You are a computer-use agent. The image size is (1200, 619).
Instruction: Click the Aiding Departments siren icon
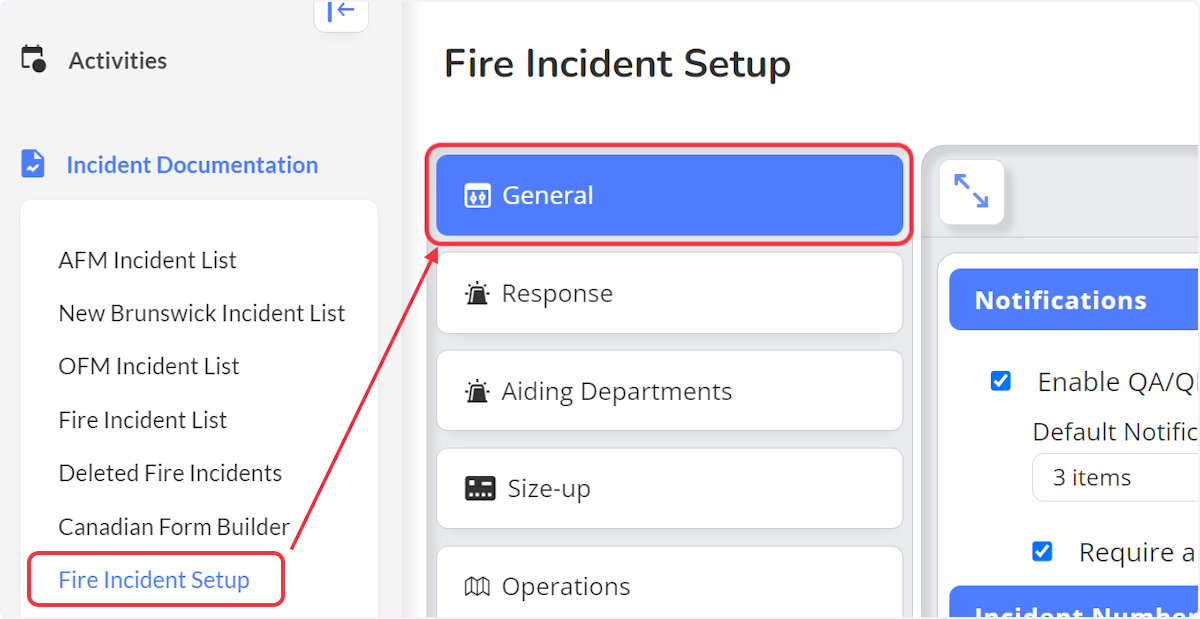click(477, 391)
